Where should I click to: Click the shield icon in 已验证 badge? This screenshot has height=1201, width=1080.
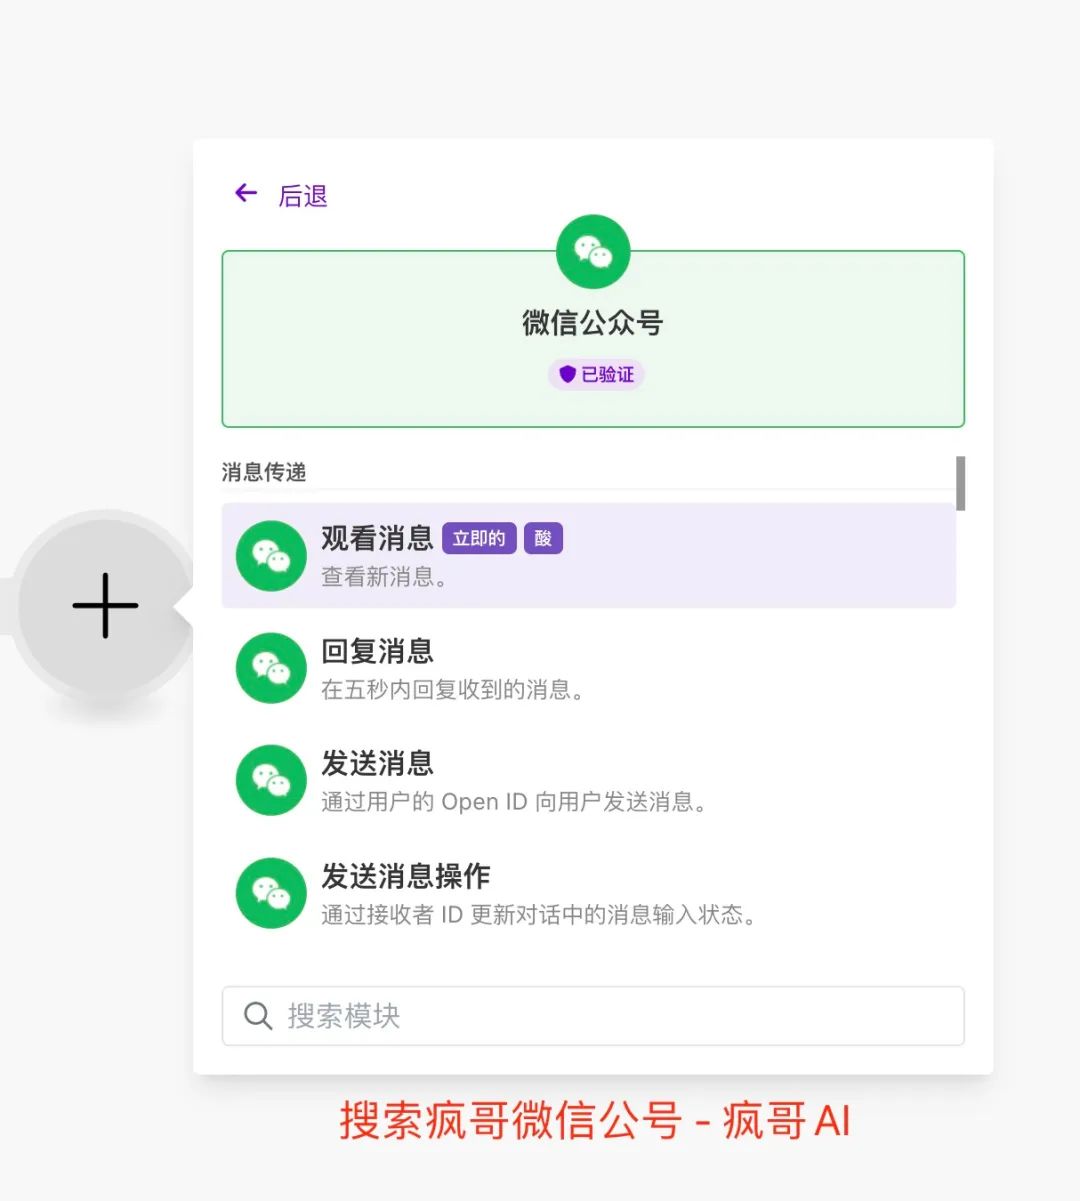click(567, 374)
